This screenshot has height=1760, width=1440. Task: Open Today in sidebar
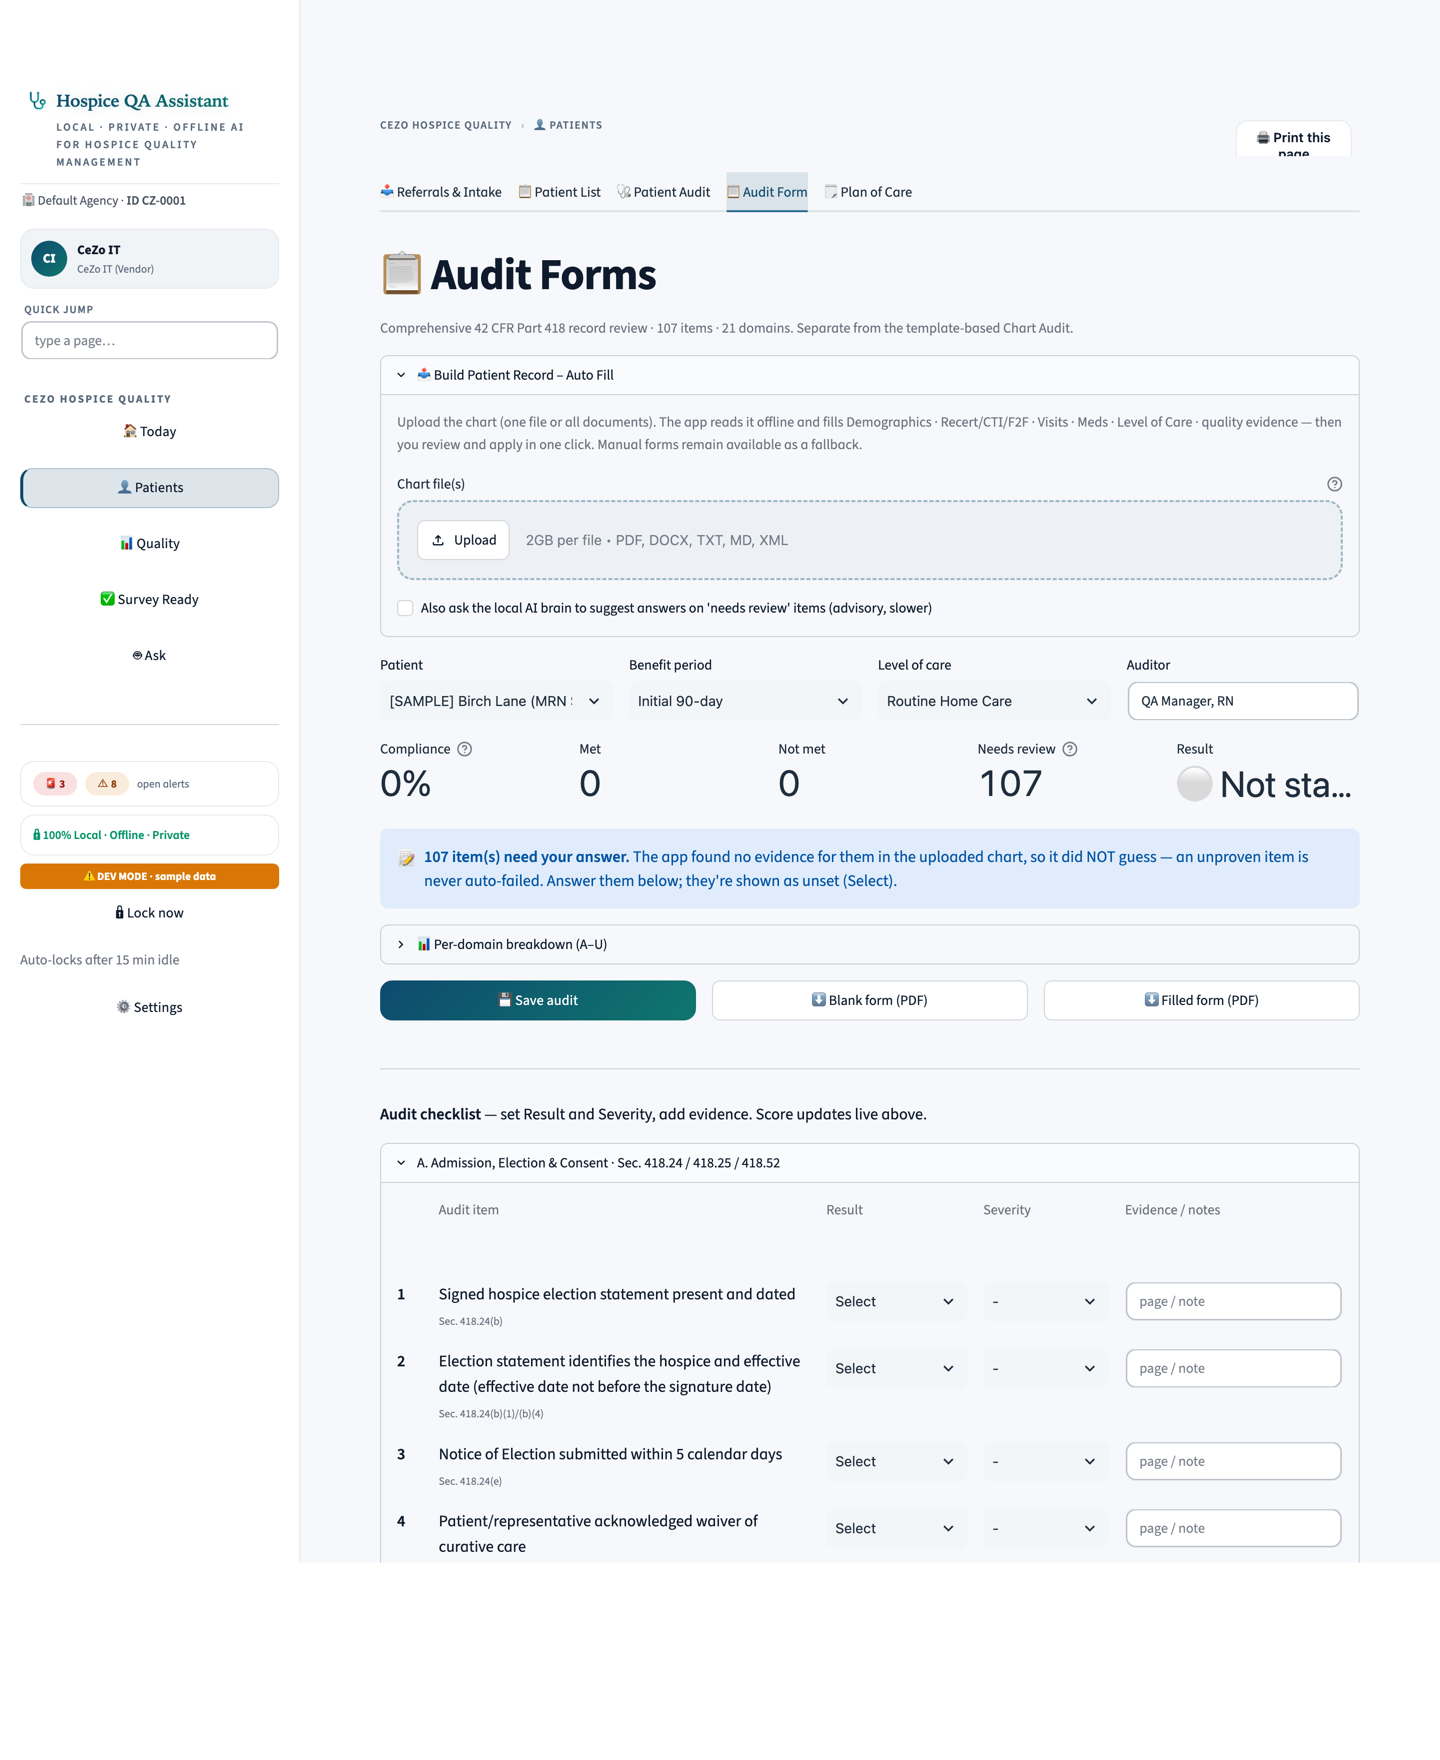pyautogui.click(x=149, y=431)
